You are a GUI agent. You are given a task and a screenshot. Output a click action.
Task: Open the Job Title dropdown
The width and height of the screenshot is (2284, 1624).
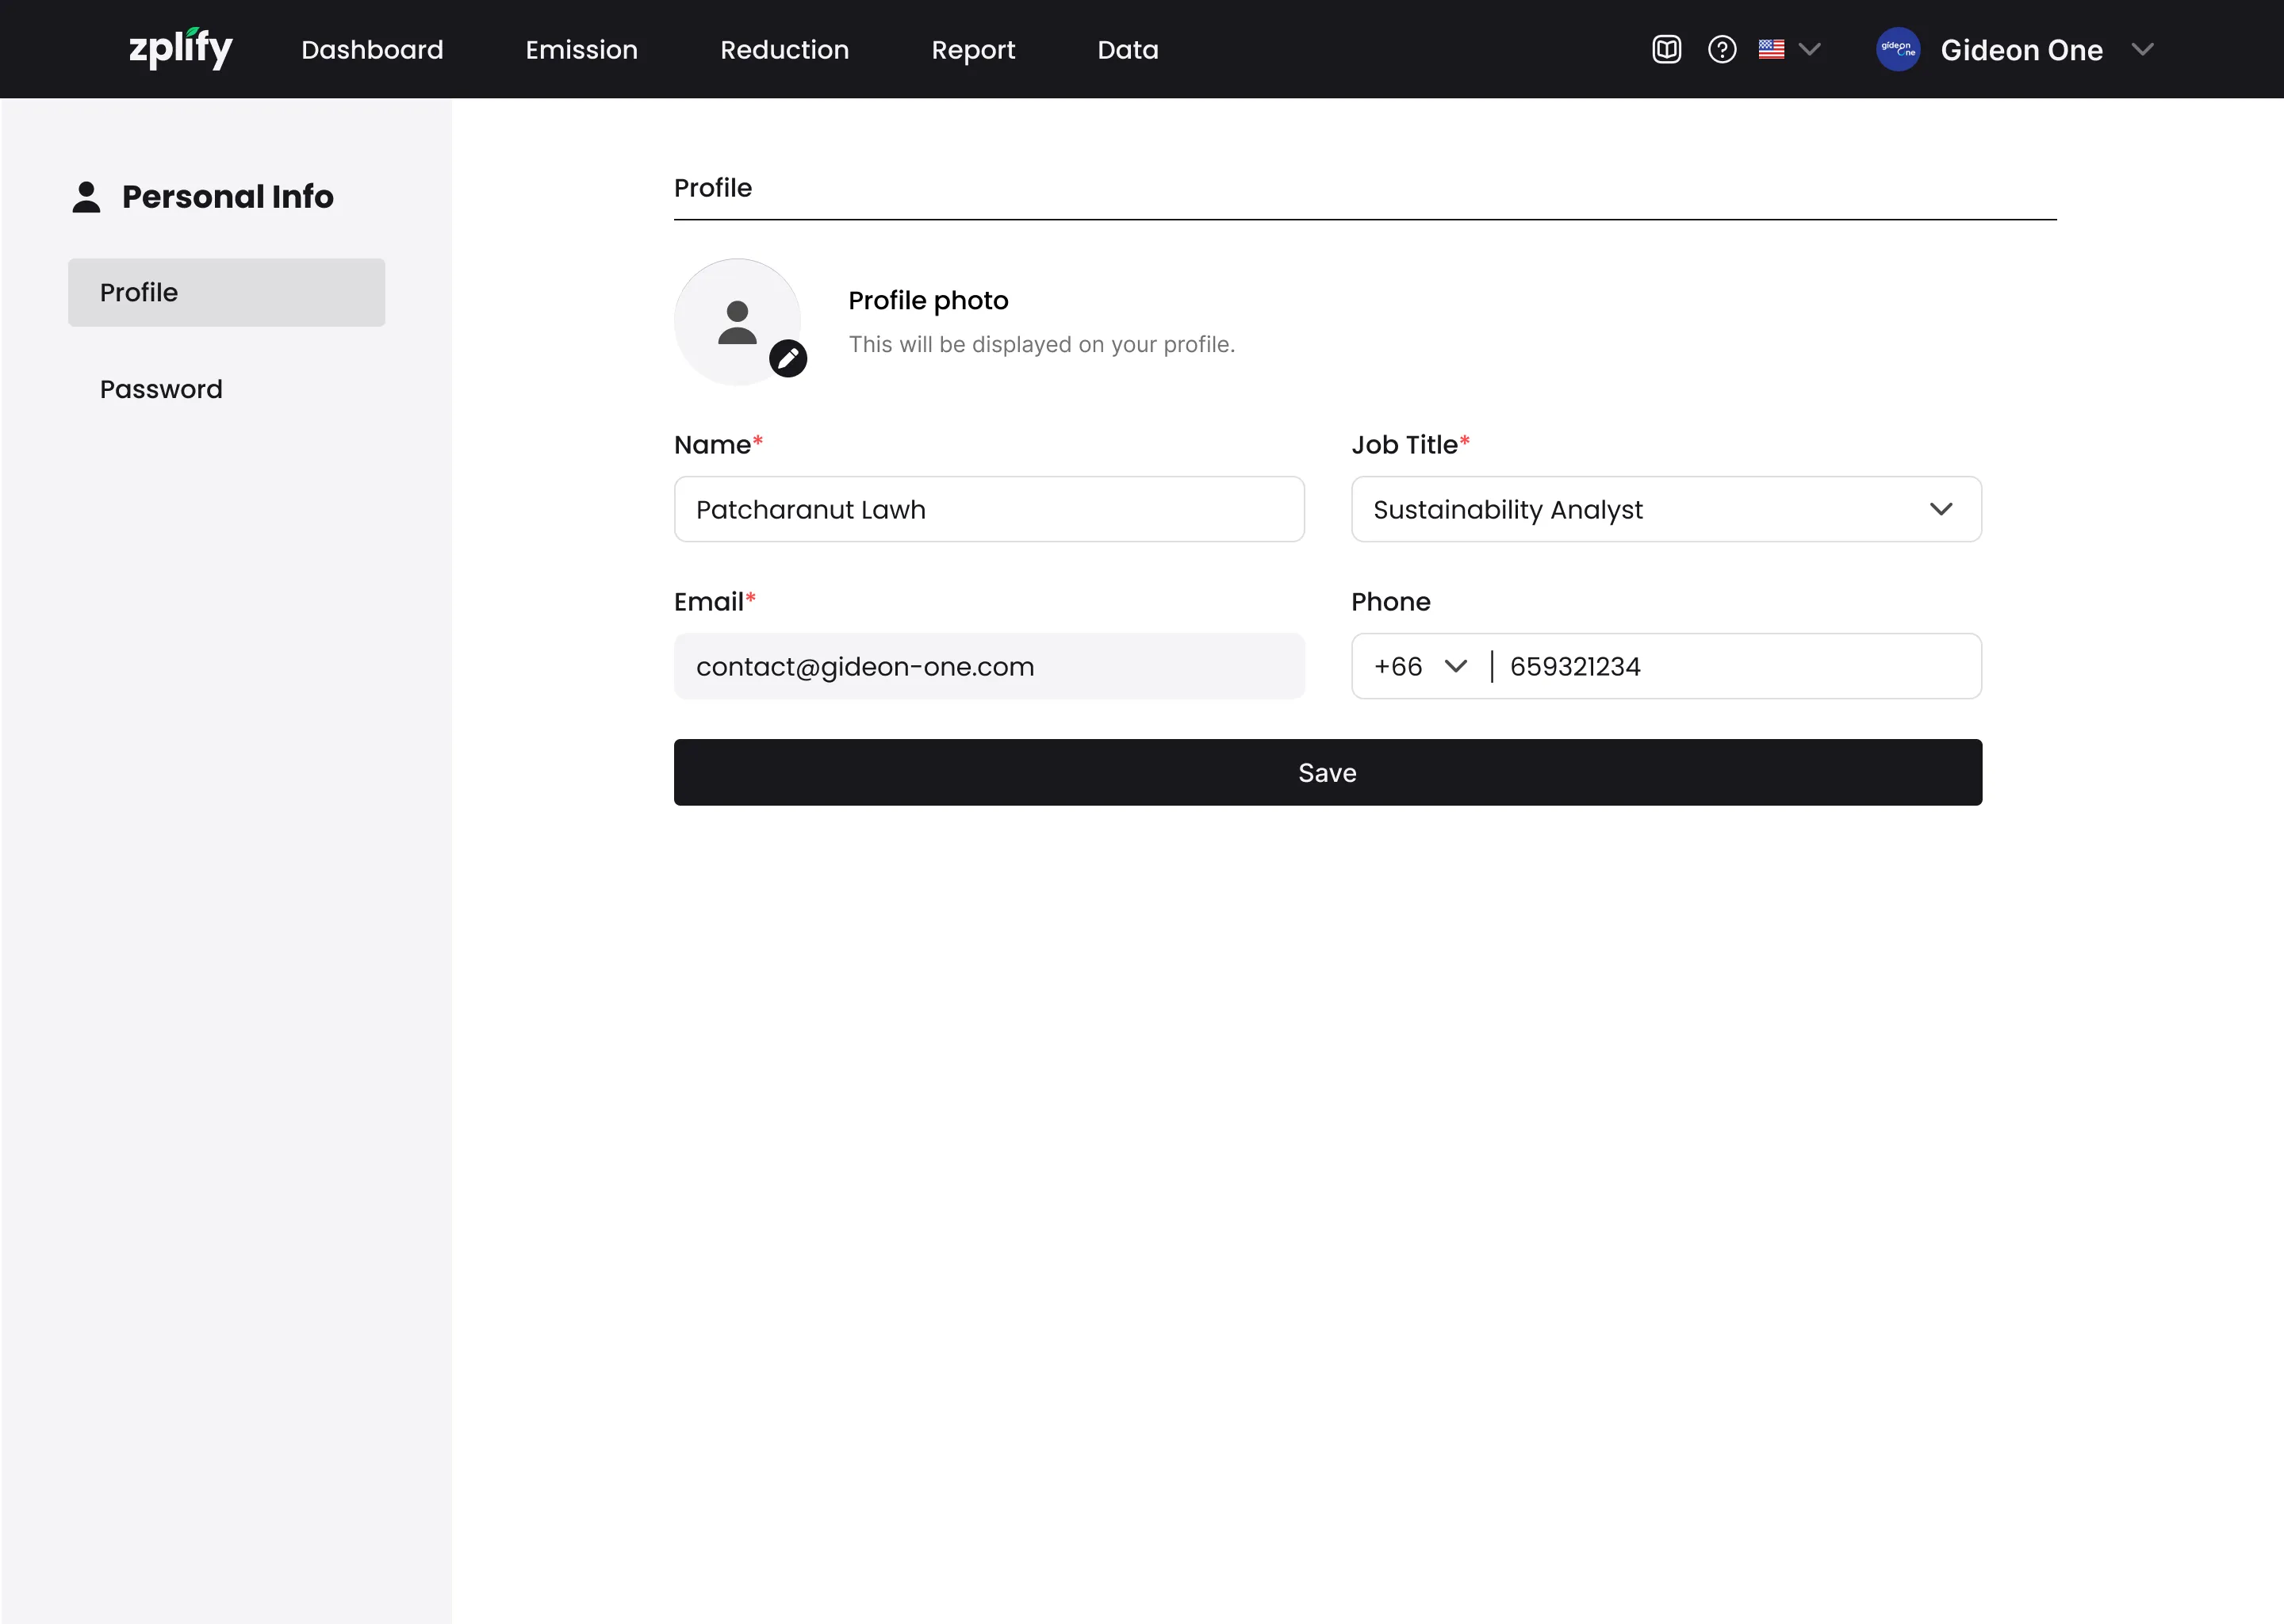coord(1665,509)
